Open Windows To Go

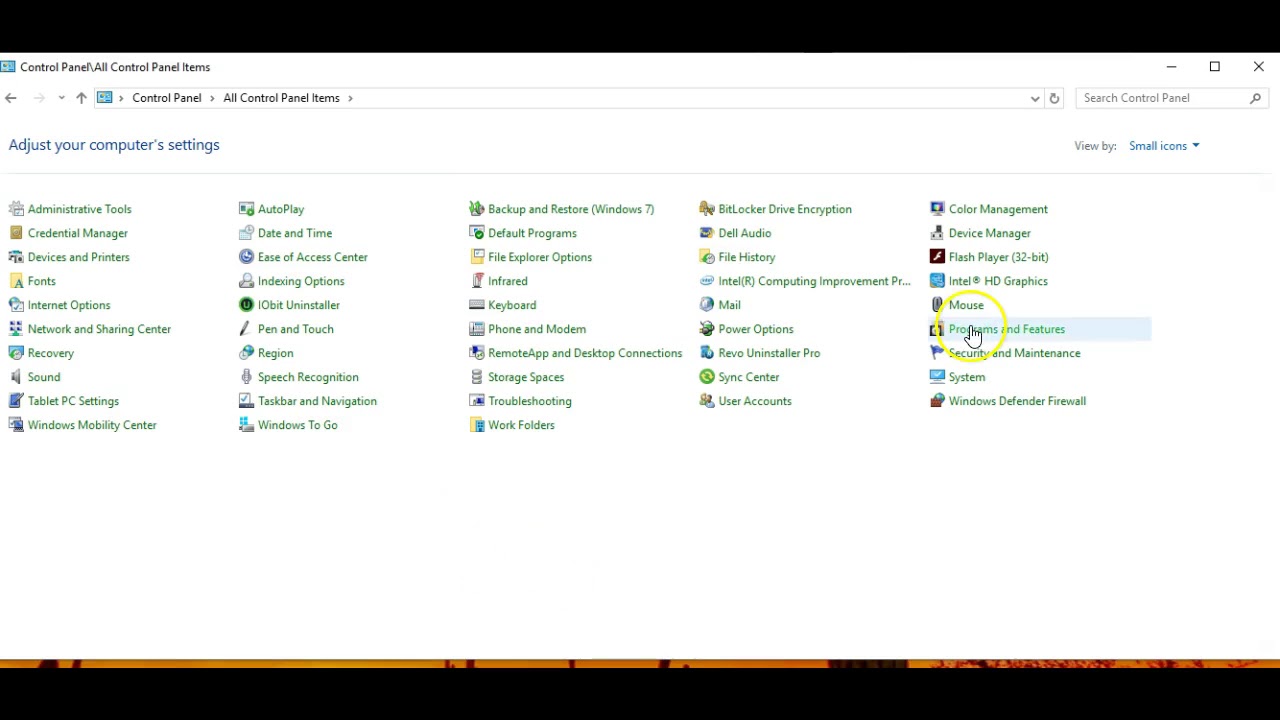298,425
